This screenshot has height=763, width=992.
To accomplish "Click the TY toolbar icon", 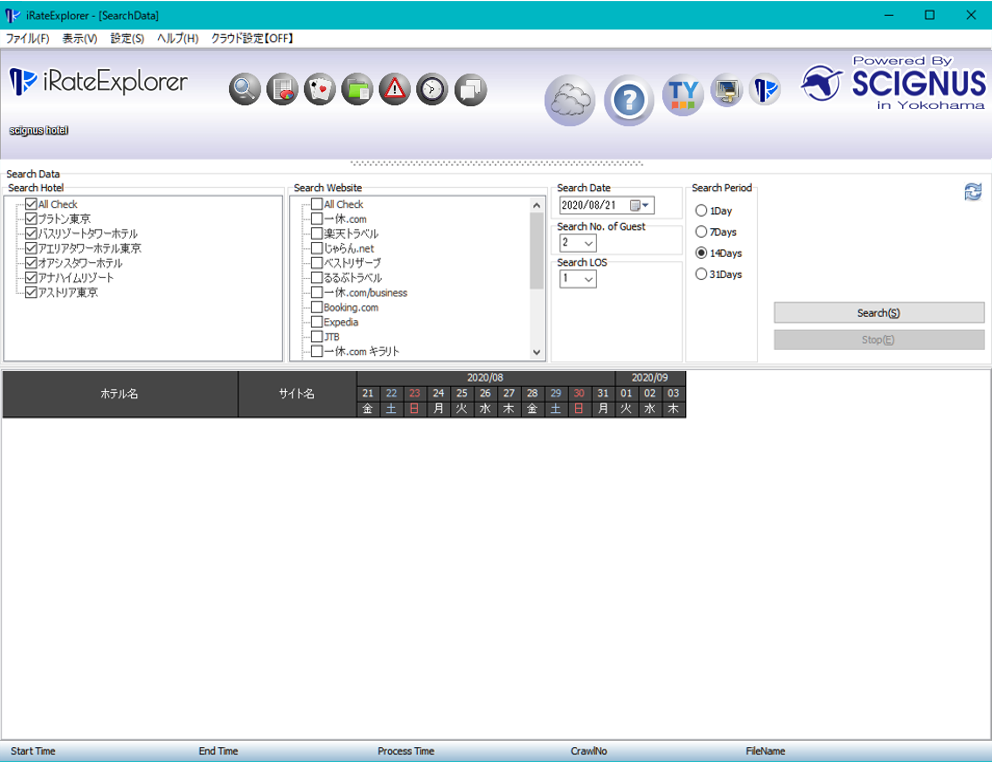I will point(683,95).
